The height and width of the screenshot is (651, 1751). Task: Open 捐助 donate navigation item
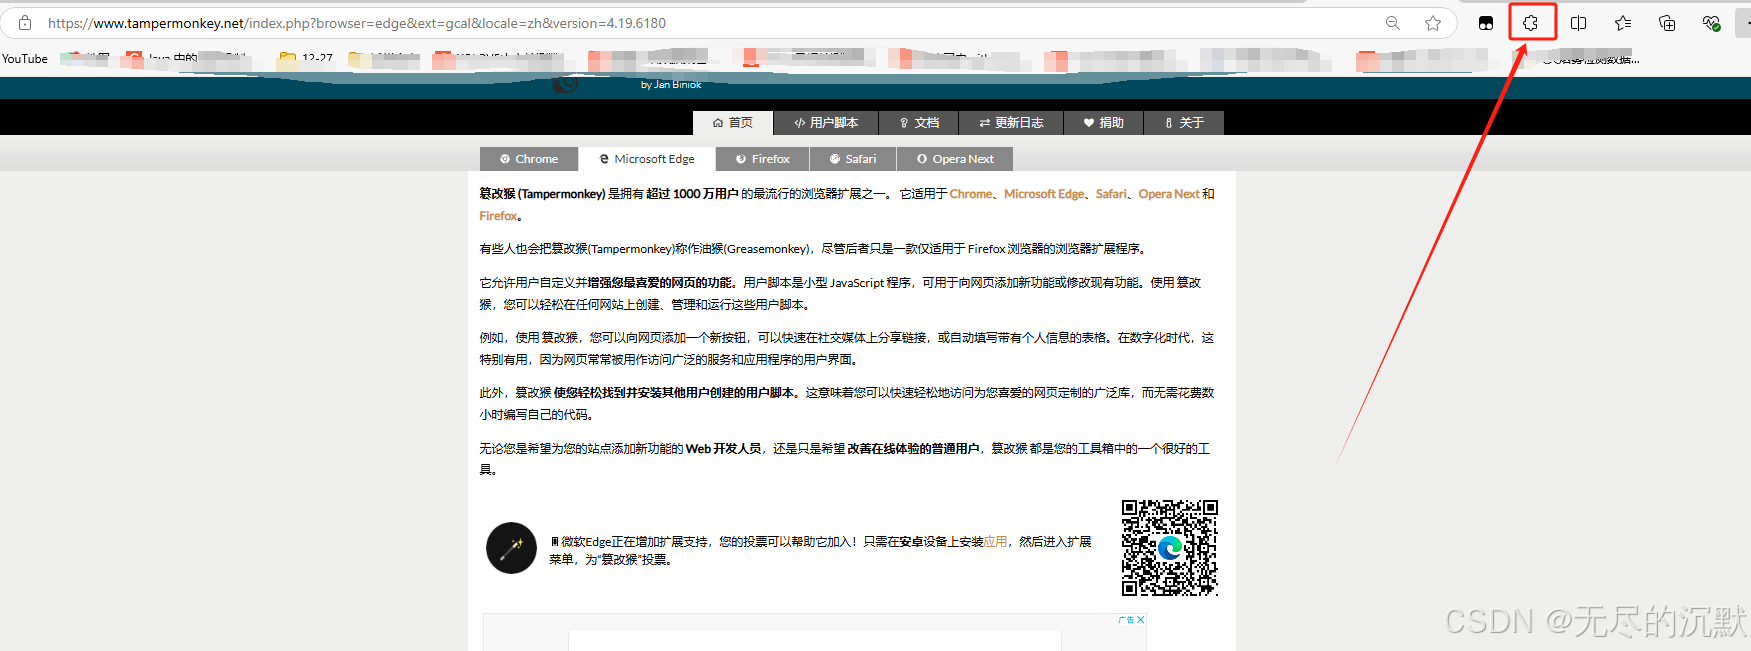click(1104, 123)
